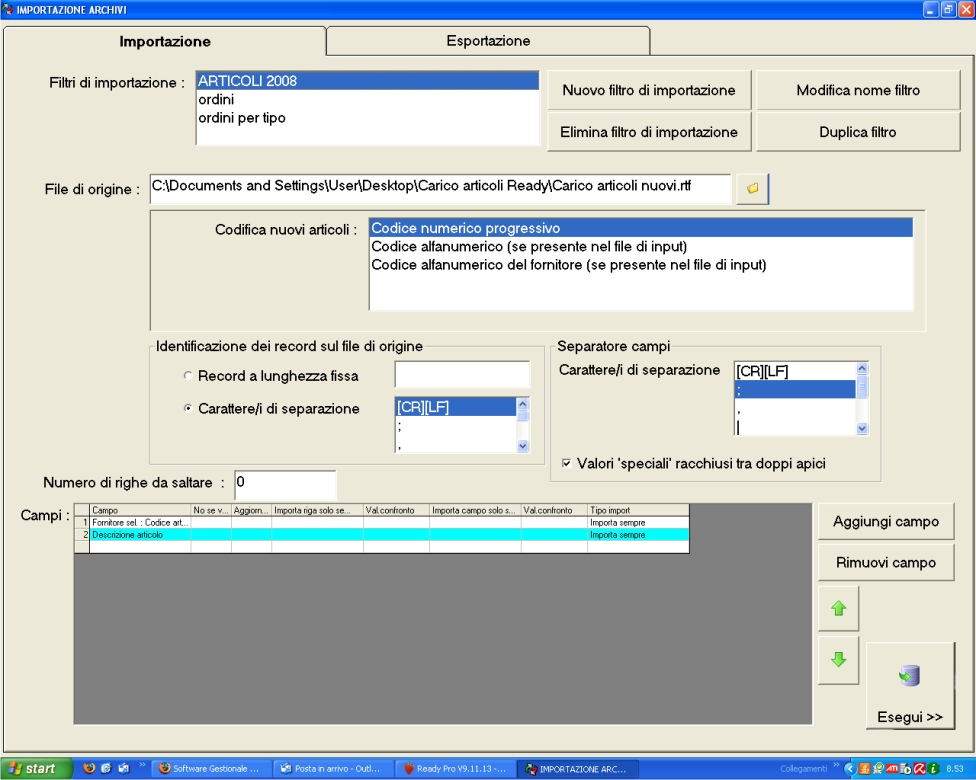Focus the fixed record length input box
976x780 pixels.
pos(462,375)
